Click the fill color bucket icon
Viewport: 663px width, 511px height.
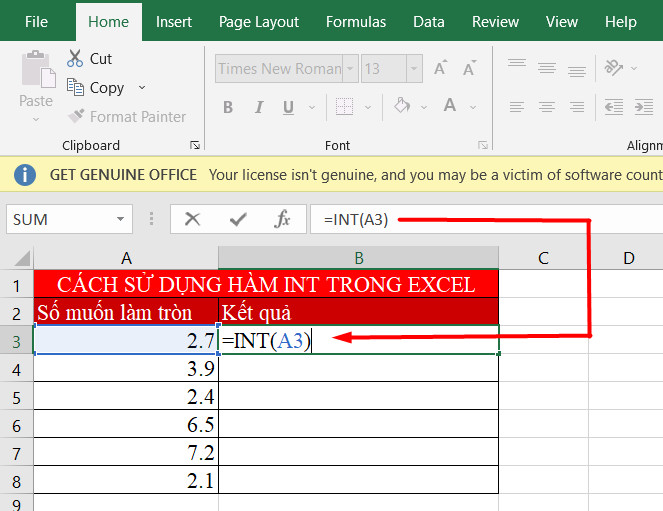pyautogui.click(x=402, y=106)
